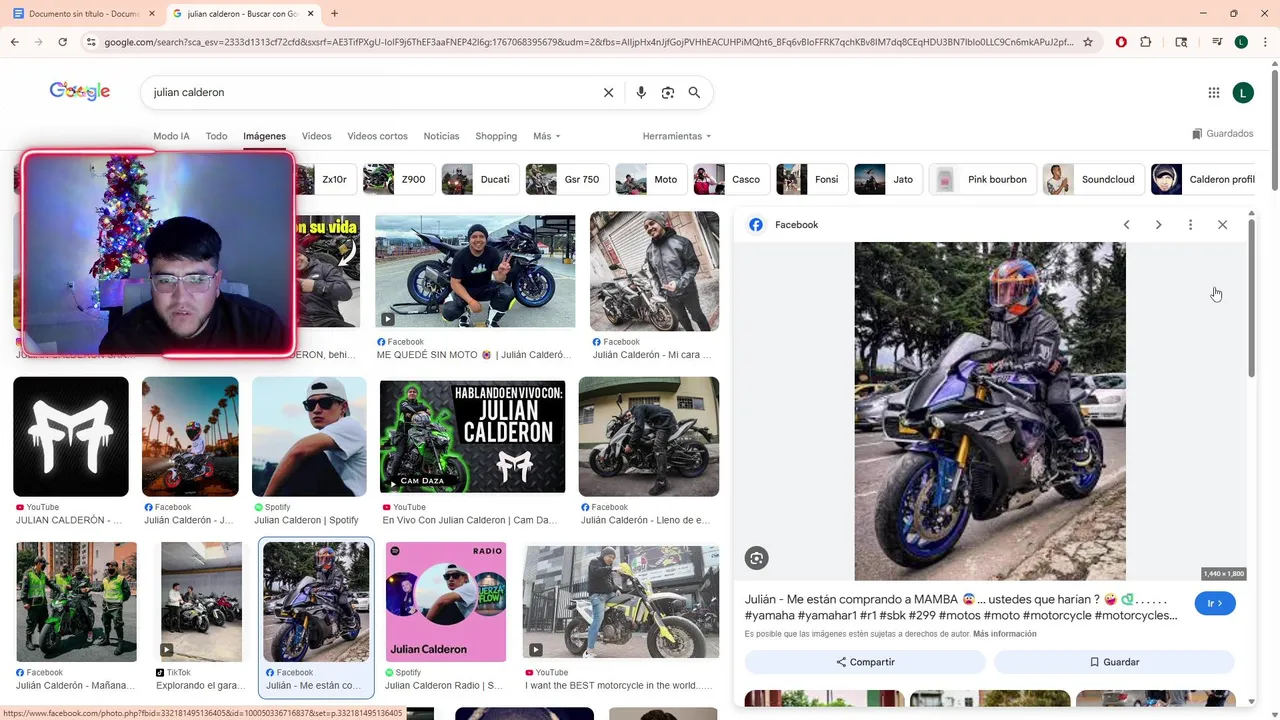Open ME QUEDÉ SIN MOTO video thumbnail
1280x720 pixels.
475,271
